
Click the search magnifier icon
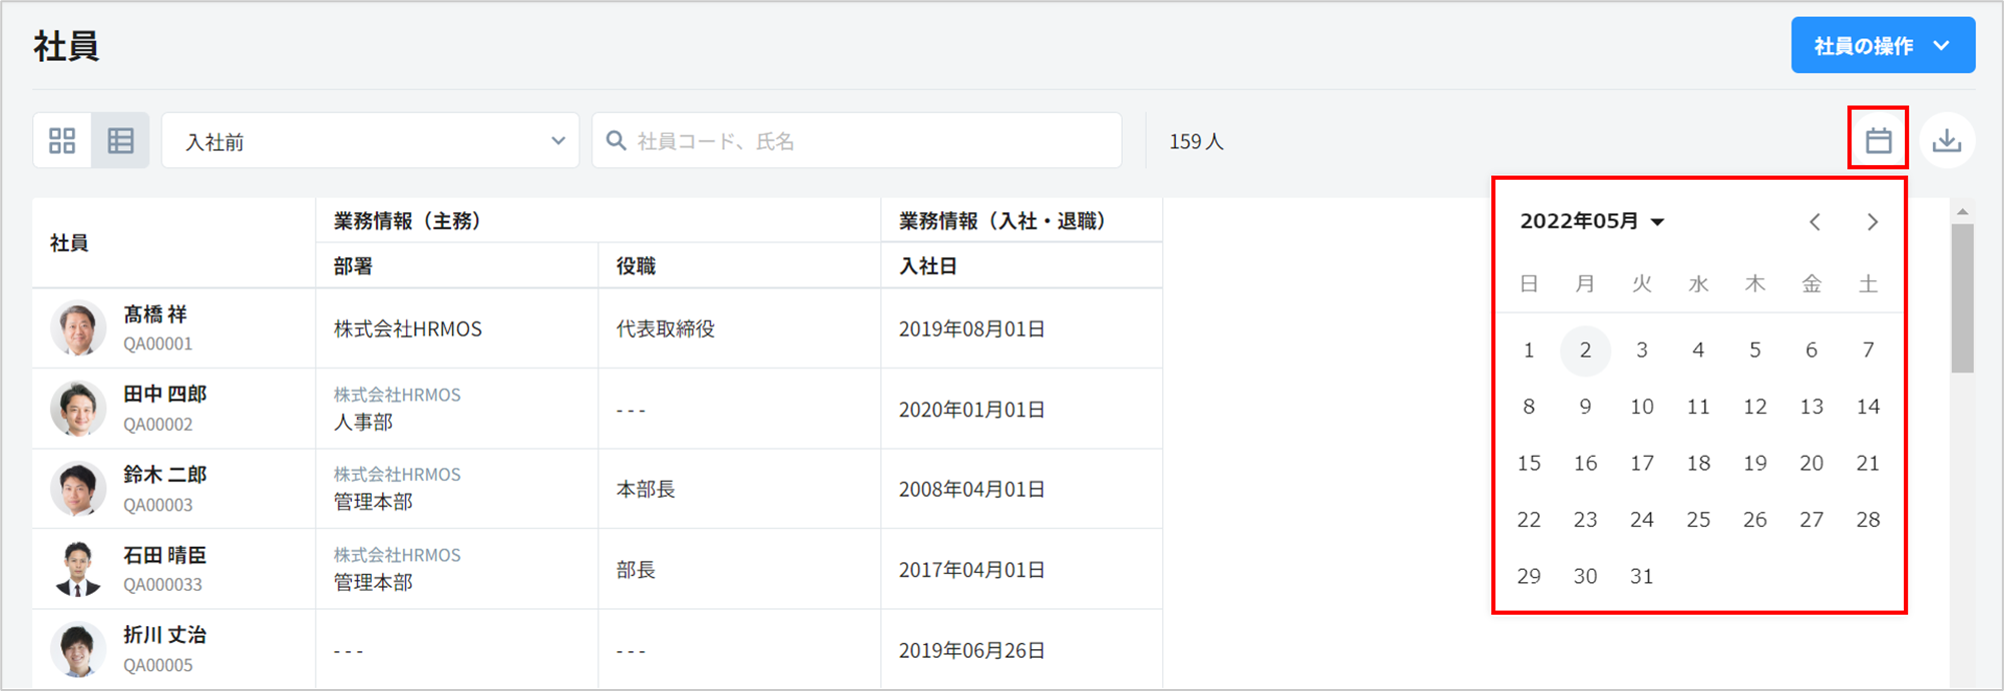click(617, 141)
